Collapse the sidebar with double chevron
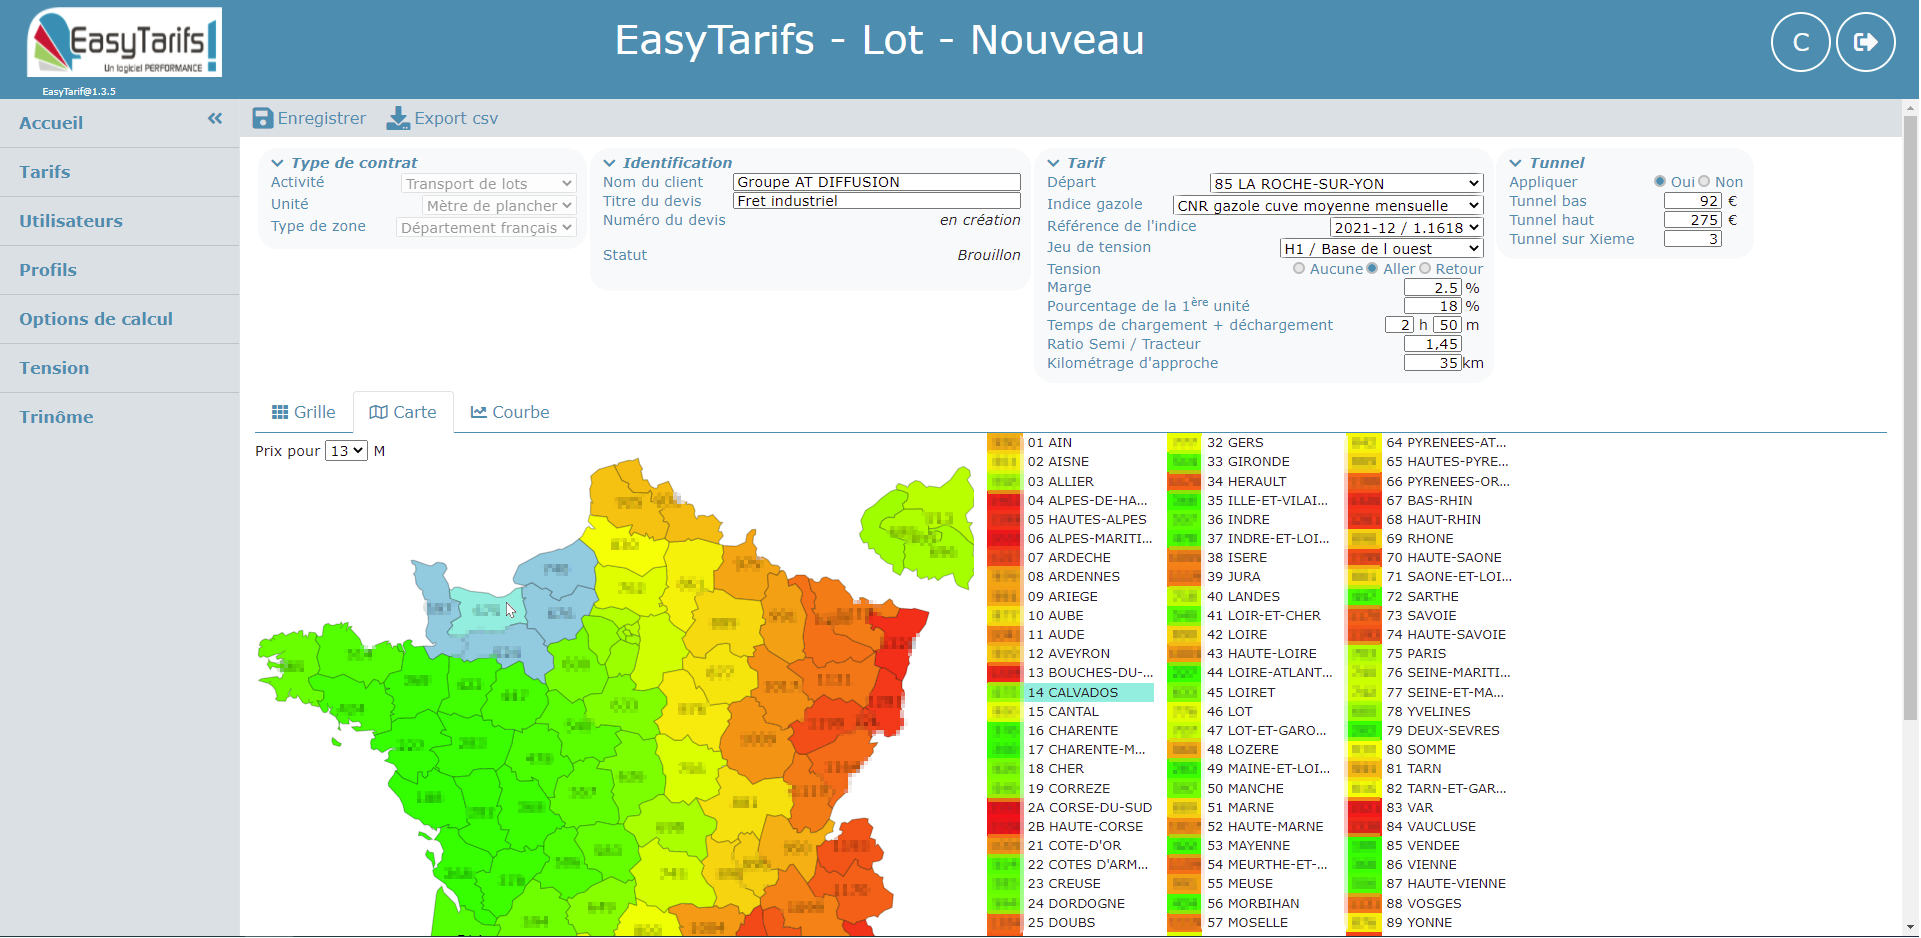Image resolution: width=1921 pixels, height=938 pixels. point(215,119)
